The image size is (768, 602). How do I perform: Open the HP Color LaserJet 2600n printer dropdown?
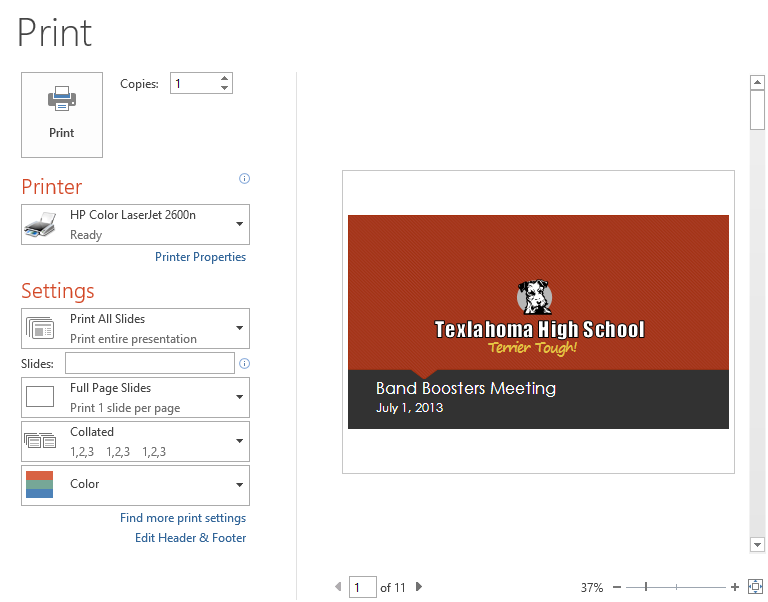(135, 225)
